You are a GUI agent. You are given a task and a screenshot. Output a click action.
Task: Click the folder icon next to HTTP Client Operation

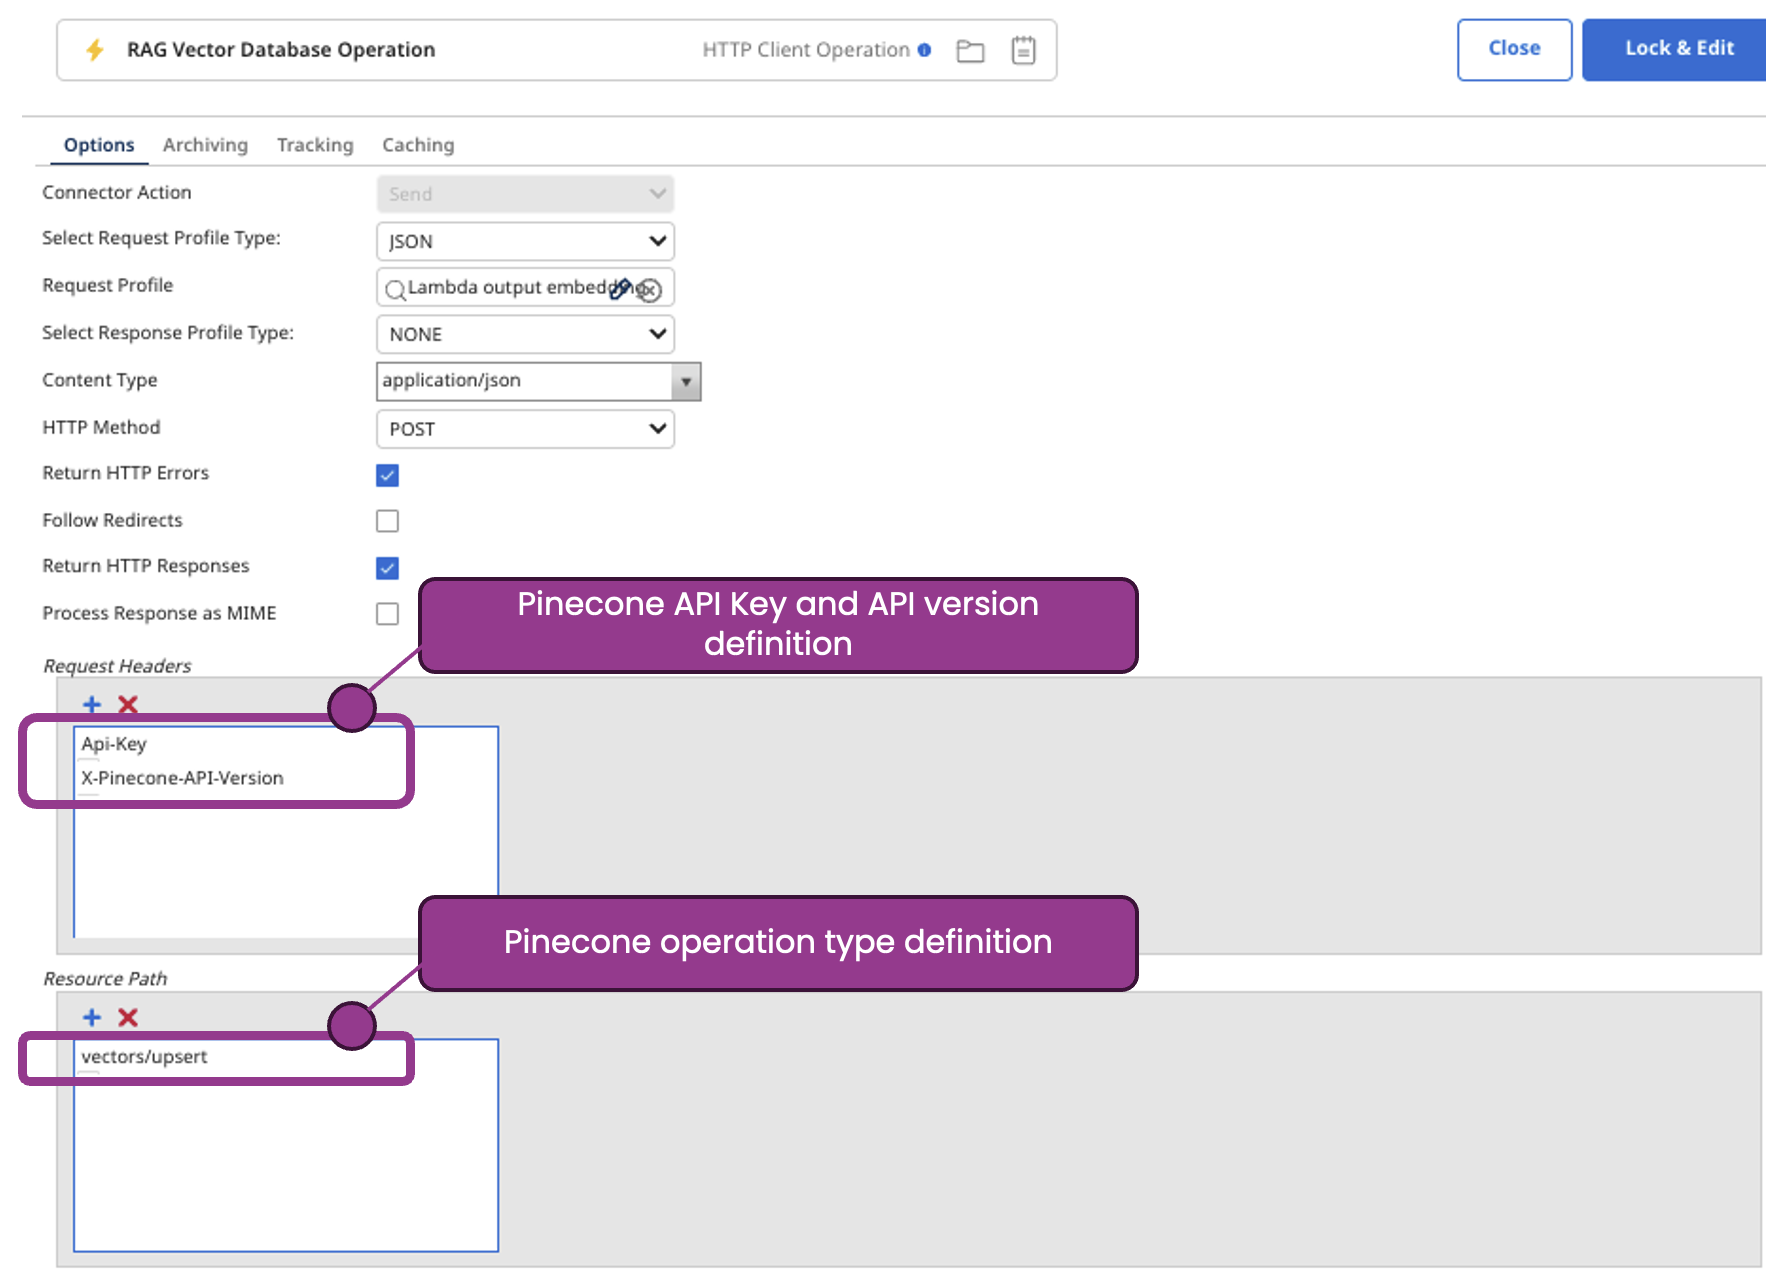pyautogui.click(x=970, y=49)
